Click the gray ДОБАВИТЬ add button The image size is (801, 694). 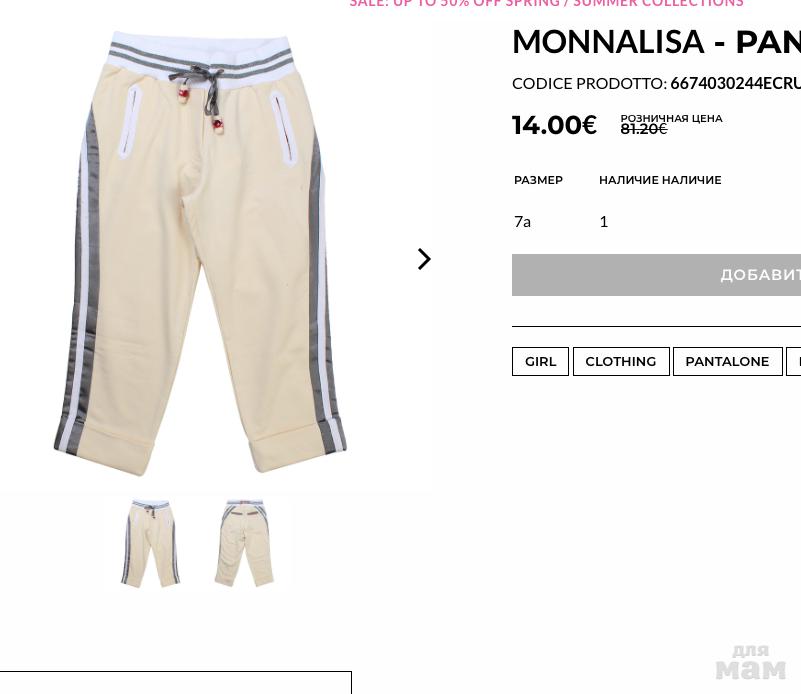(x=656, y=275)
